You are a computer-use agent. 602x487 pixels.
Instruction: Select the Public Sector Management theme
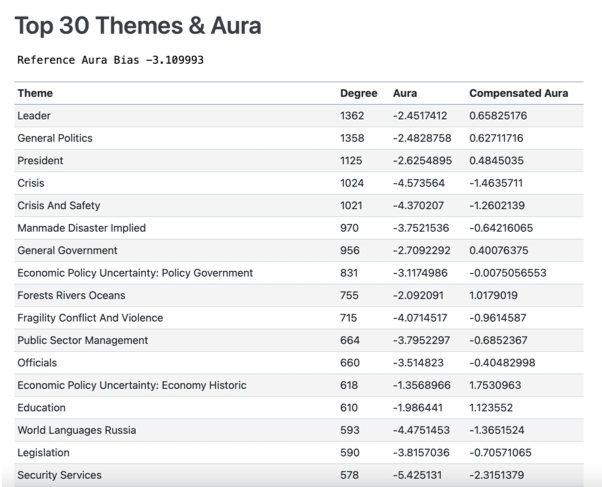[82, 340]
